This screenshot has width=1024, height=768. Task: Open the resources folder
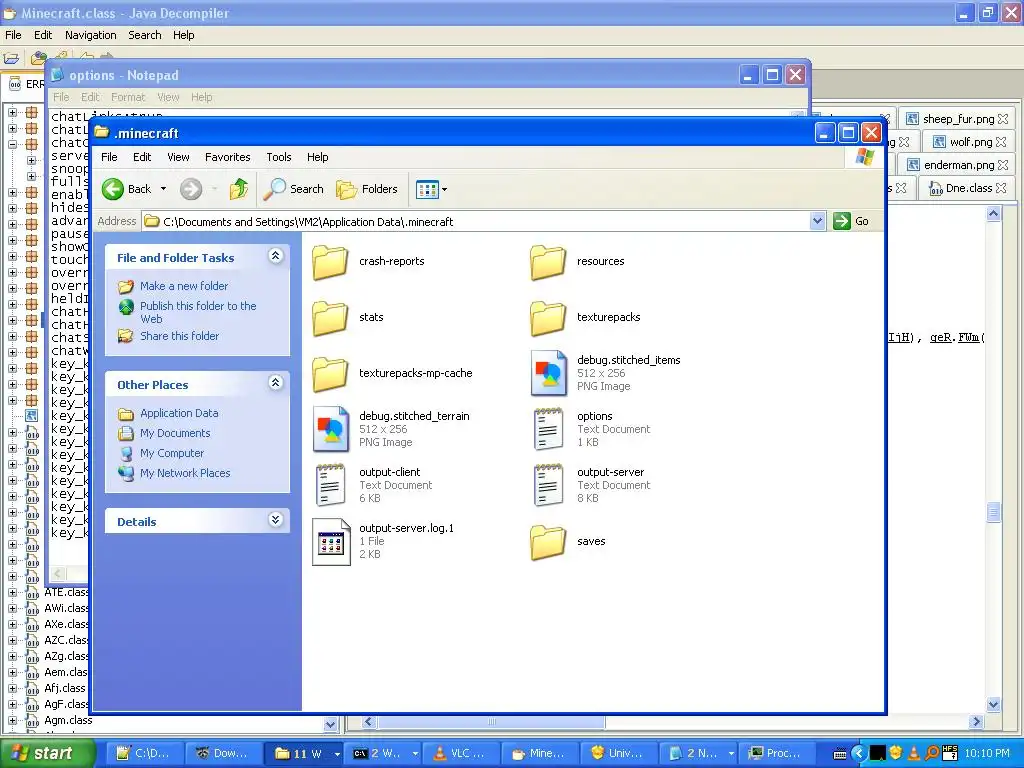point(578,262)
